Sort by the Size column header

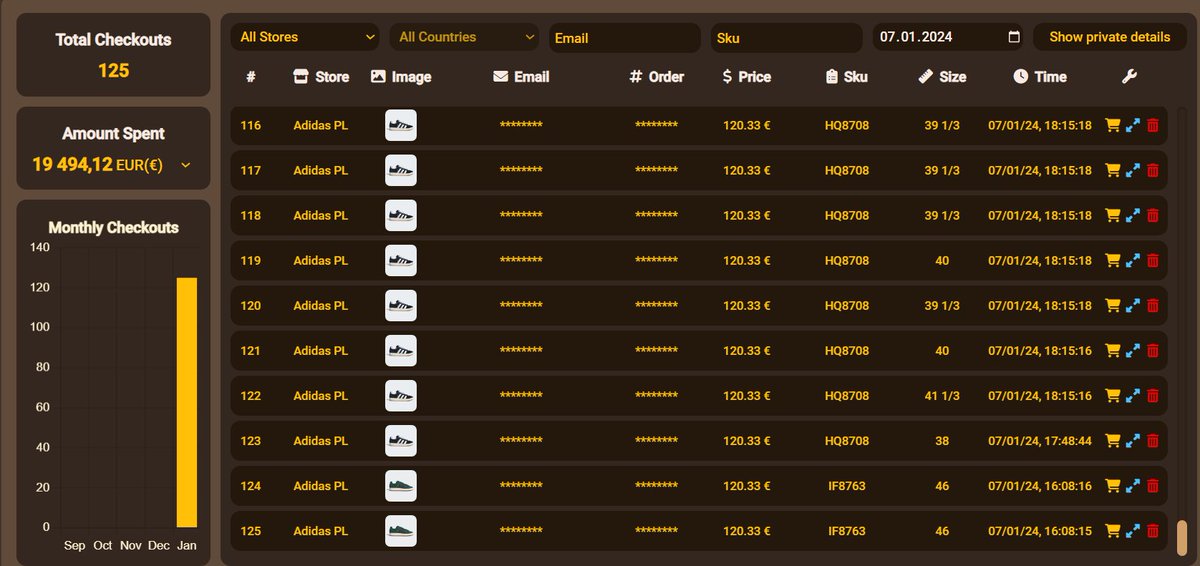pos(942,76)
